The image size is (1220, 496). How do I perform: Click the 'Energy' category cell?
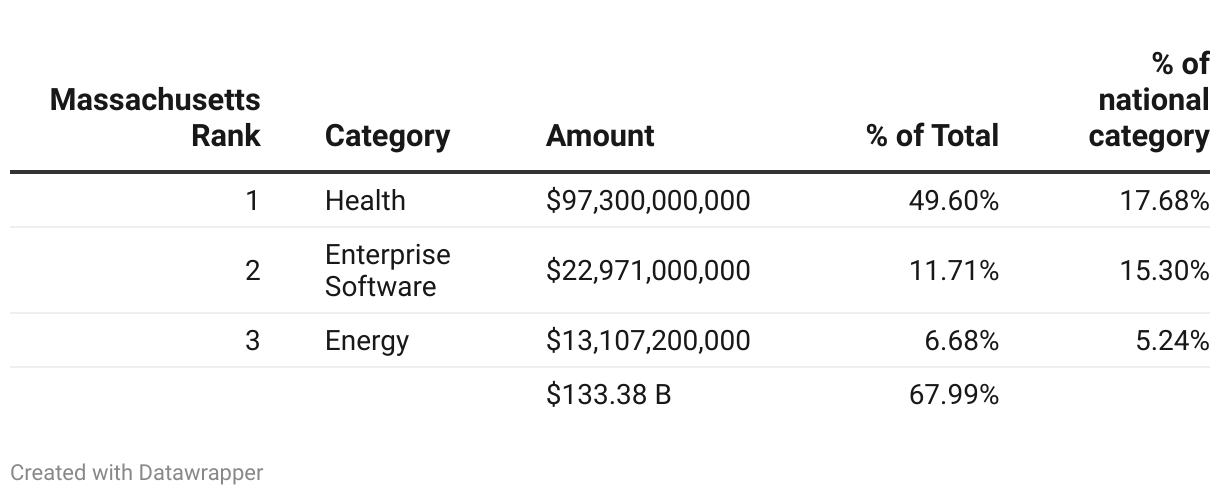(366, 341)
